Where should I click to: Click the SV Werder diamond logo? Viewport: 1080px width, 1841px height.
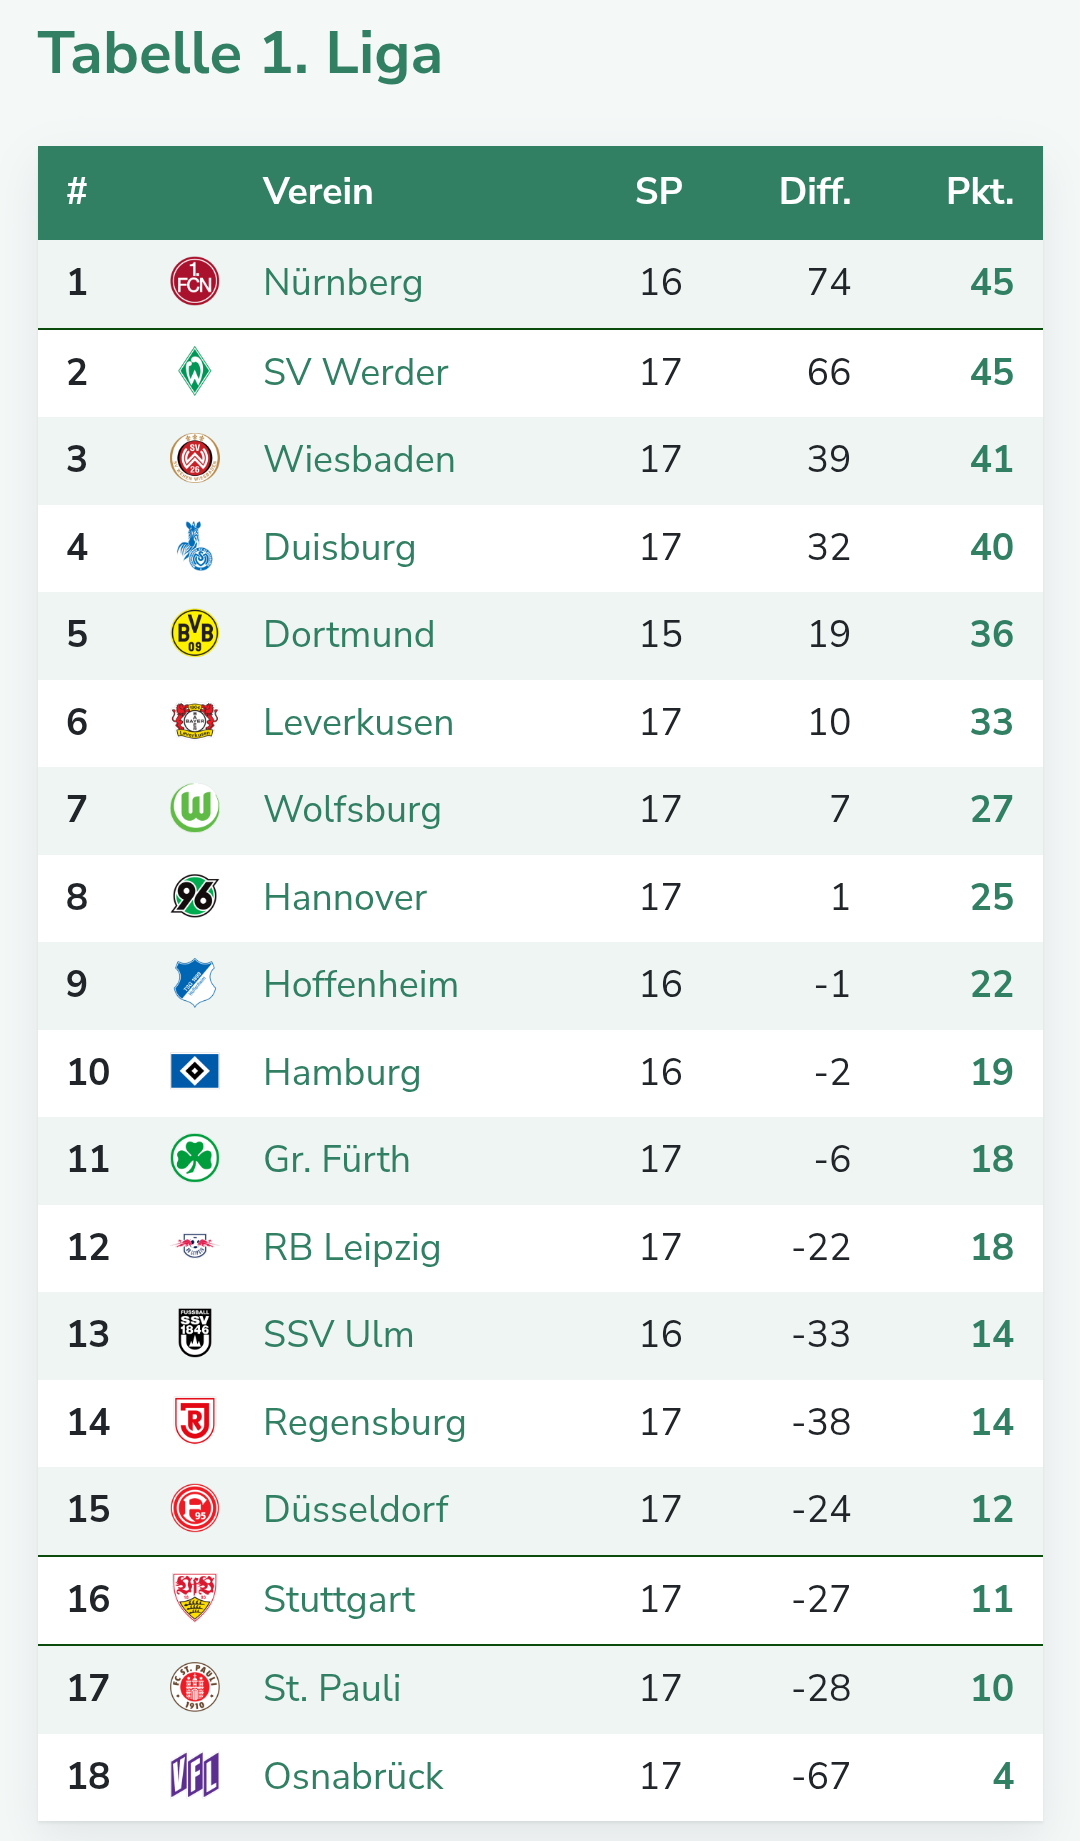195,371
